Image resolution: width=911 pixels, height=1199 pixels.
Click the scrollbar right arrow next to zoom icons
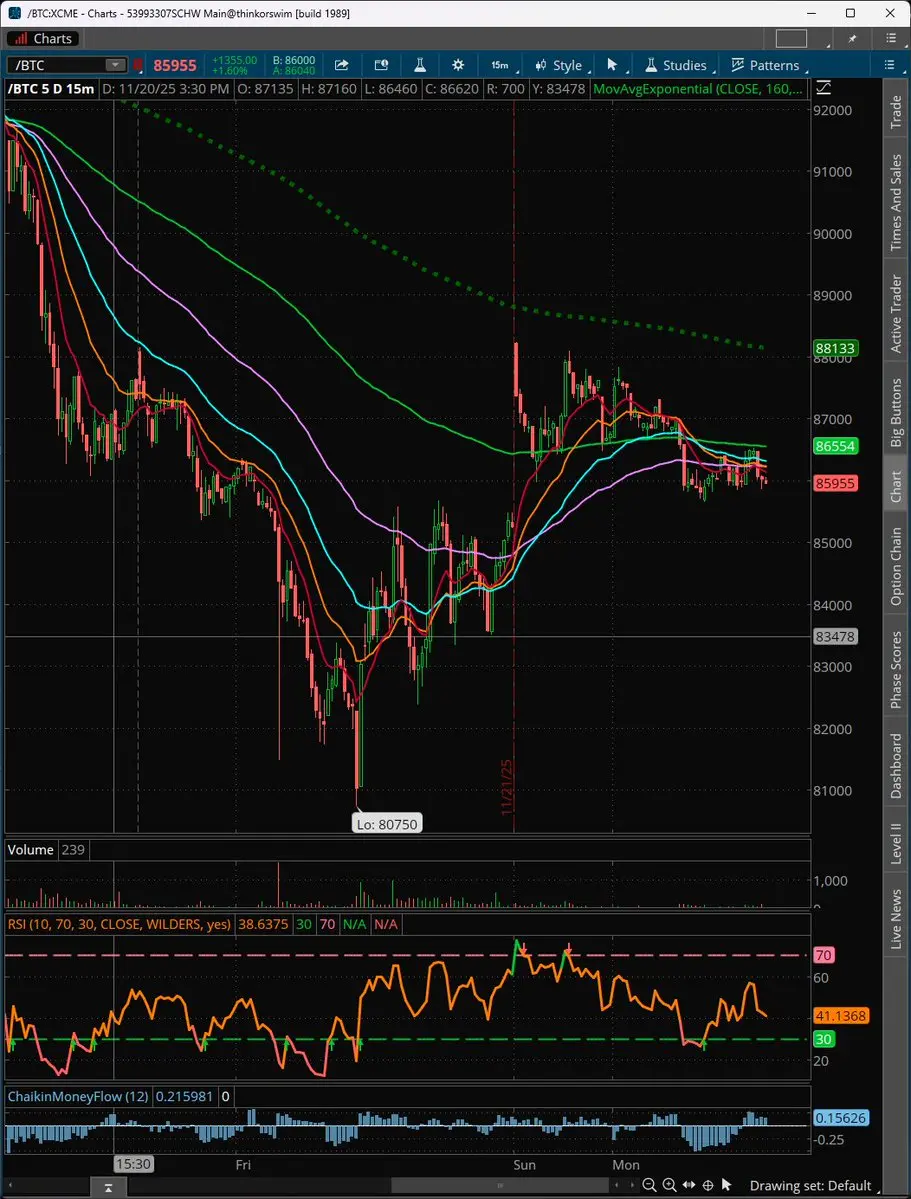tap(633, 1186)
